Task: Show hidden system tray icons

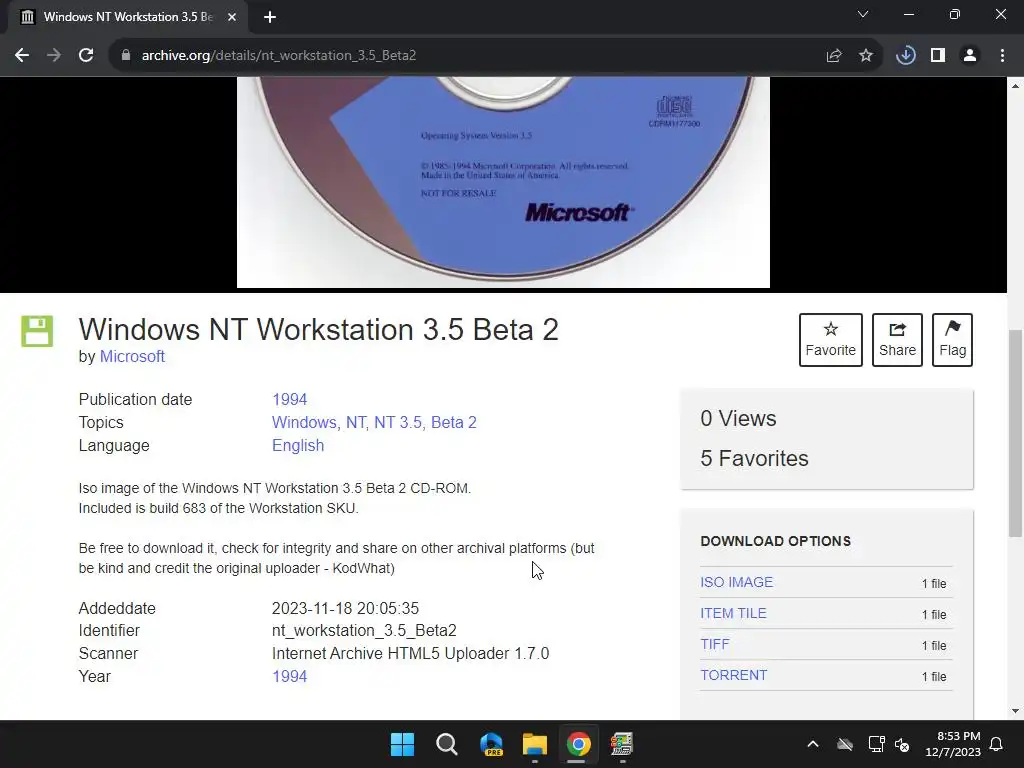Action: click(813, 744)
